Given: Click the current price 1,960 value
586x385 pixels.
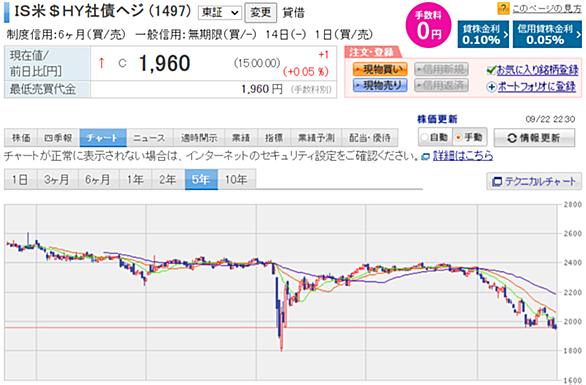Looking at the screenshot, I should pos(164,63).
